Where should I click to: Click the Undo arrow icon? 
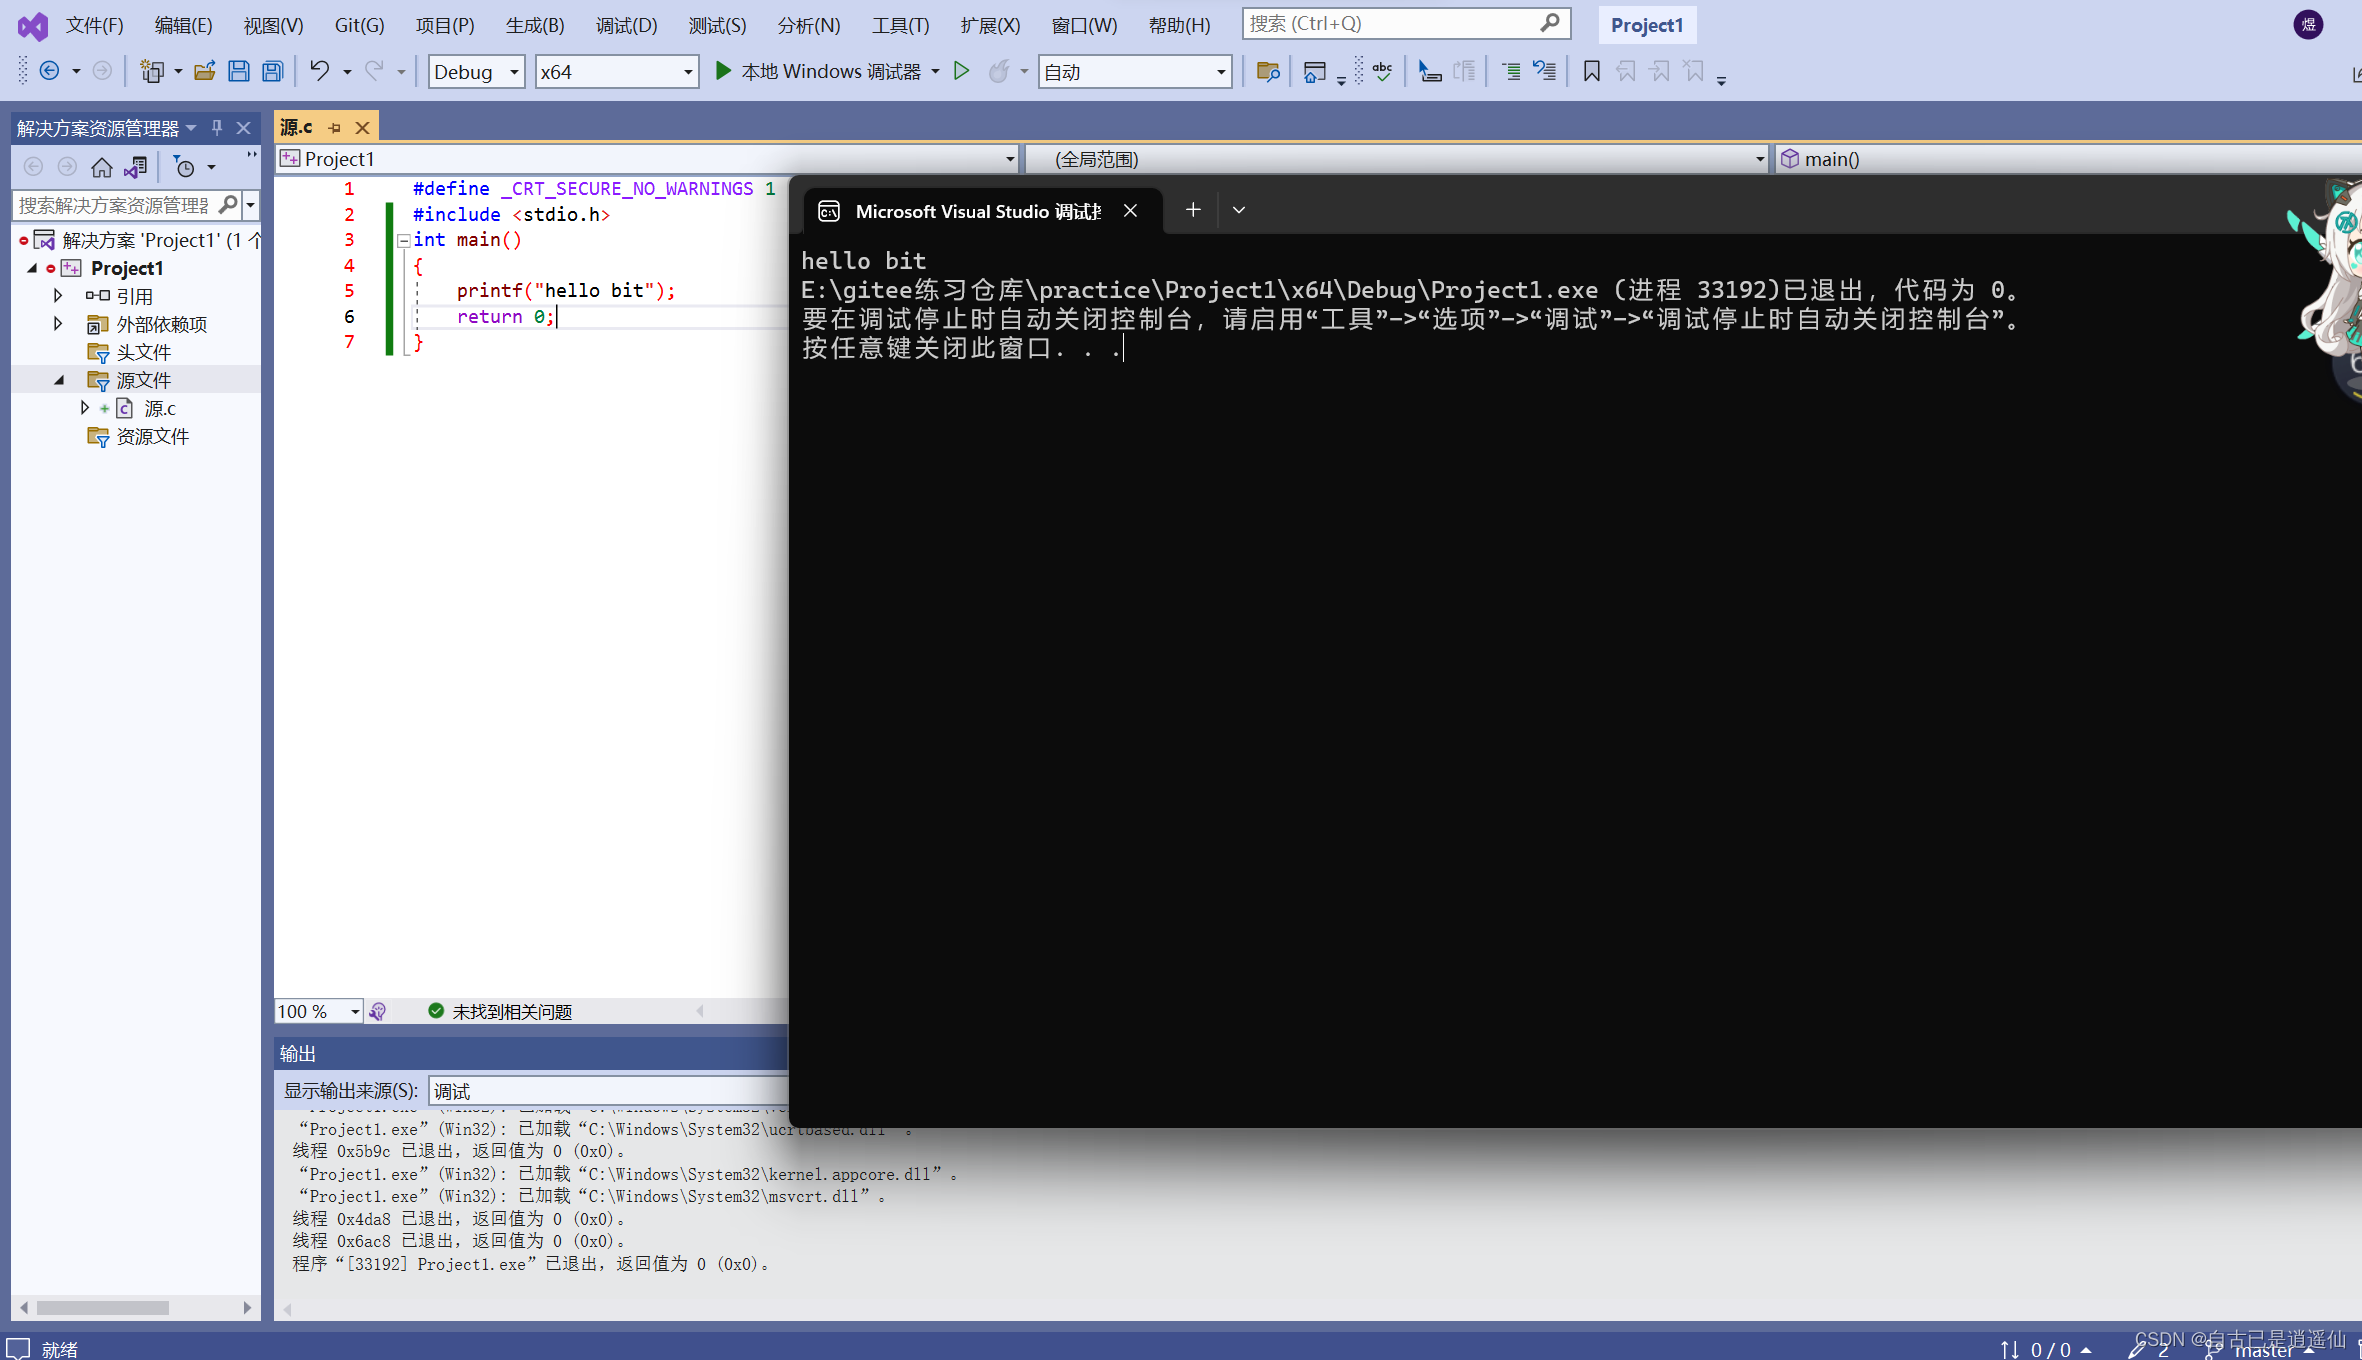click(319, 71)
